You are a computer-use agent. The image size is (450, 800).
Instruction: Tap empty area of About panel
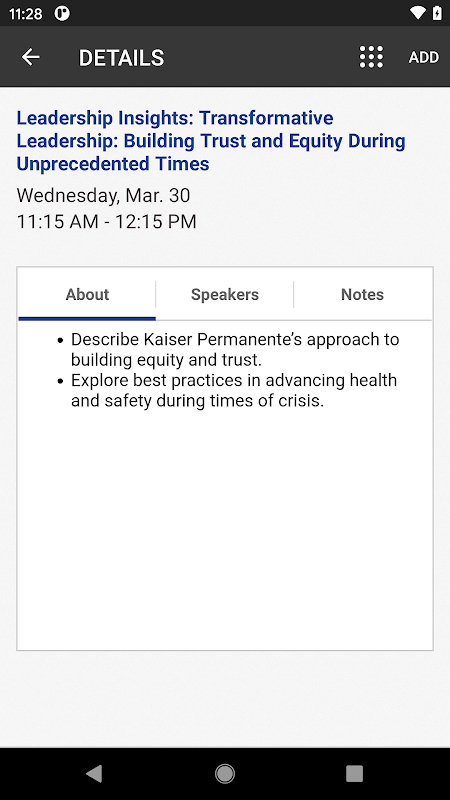[x=224, y=531]
